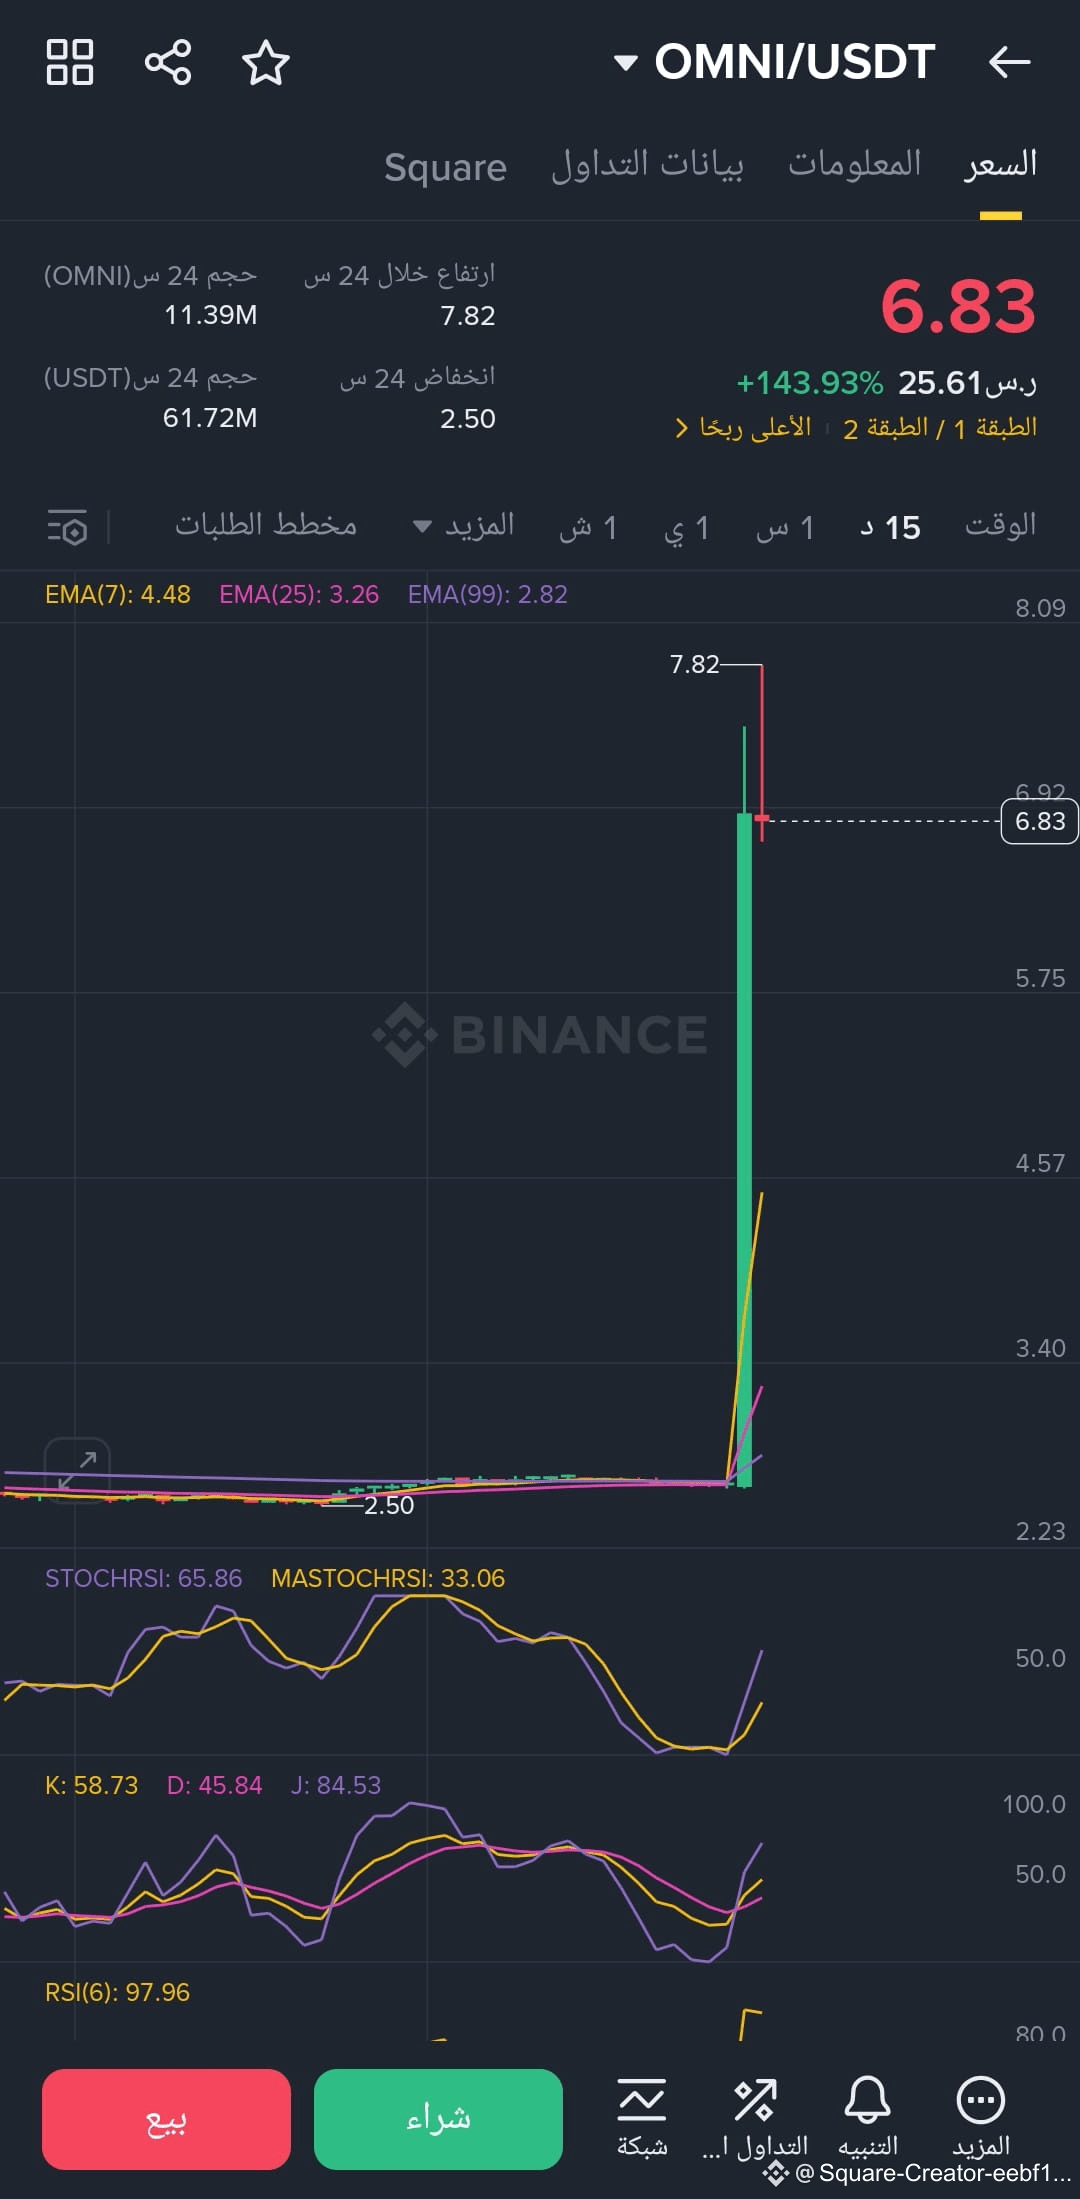1080x2199 pixels.
Task: Tap the 61.72M USDT volume value
Action: click(x=210, y=418)
